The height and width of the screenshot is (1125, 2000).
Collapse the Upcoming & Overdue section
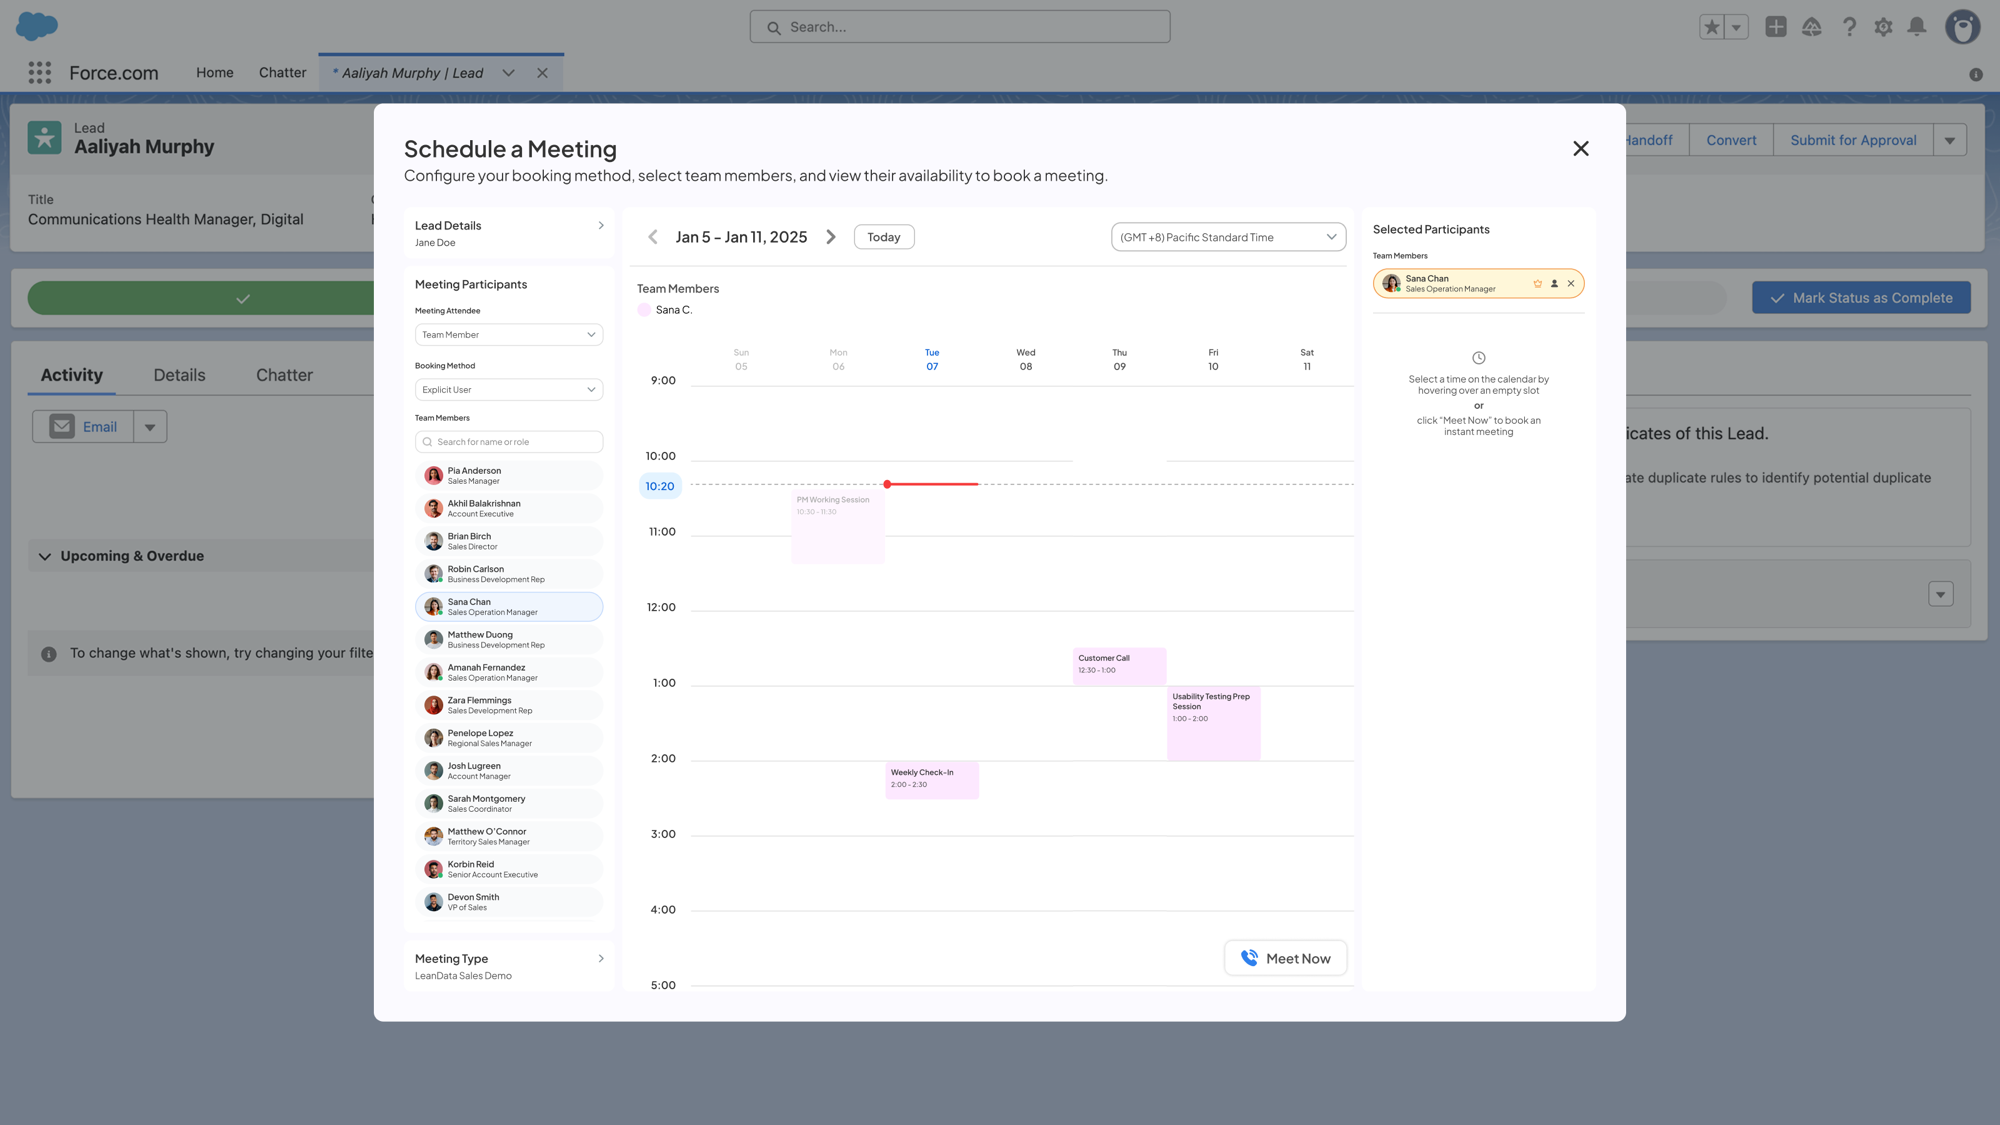coord(45,557)
